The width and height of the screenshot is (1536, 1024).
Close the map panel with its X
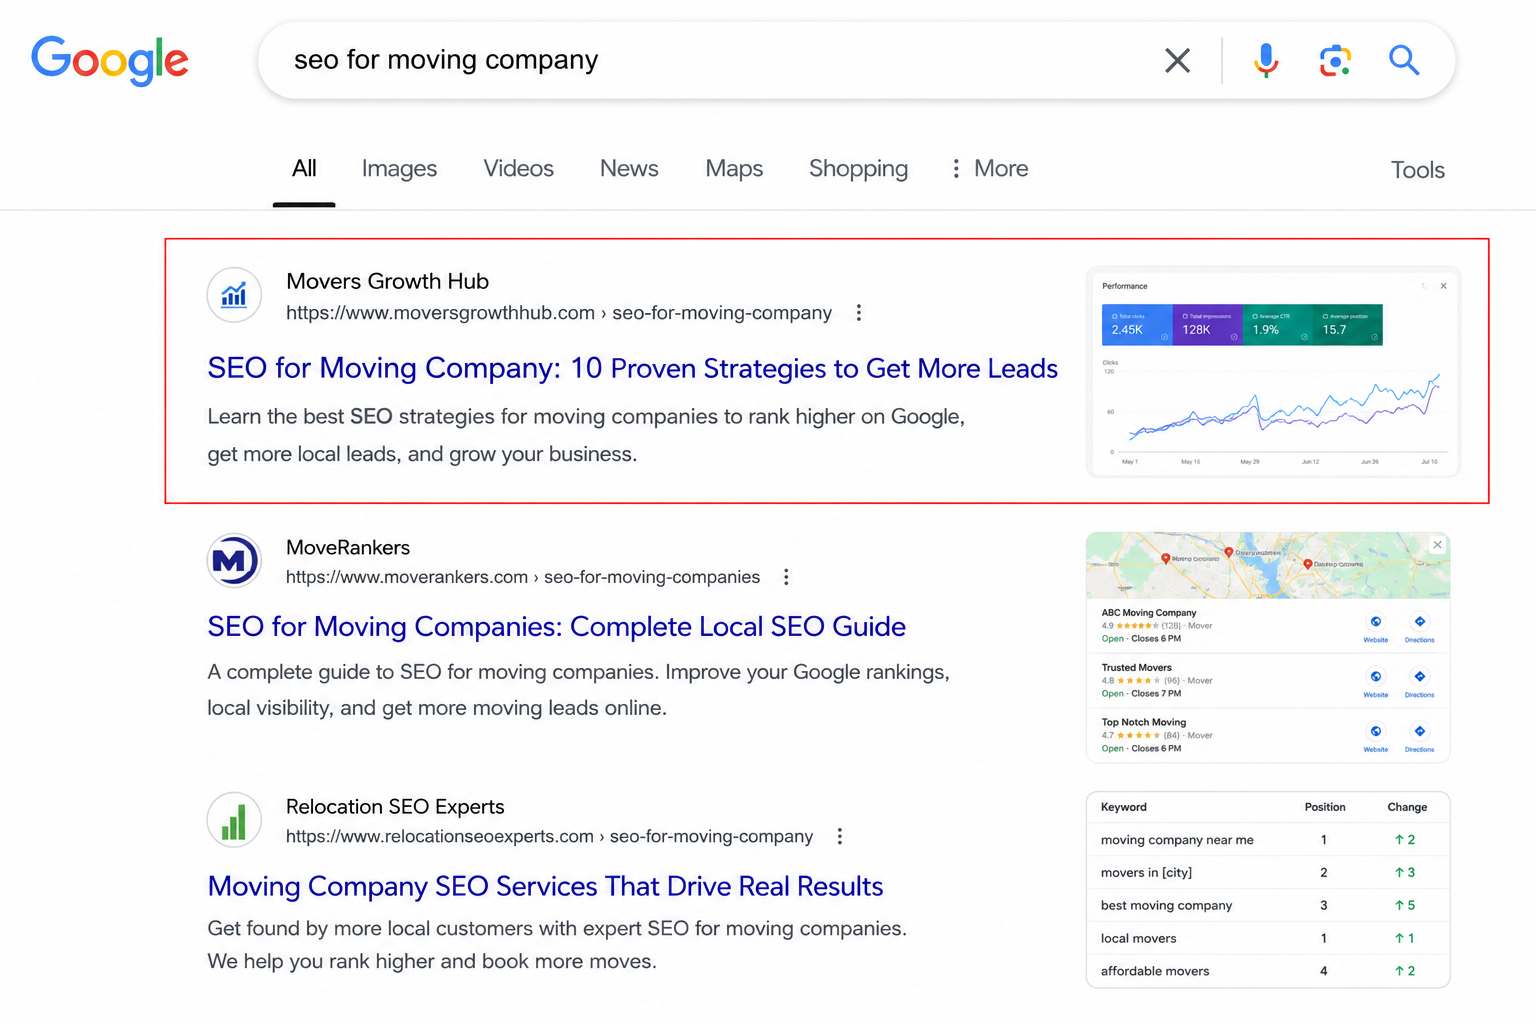1437,545
